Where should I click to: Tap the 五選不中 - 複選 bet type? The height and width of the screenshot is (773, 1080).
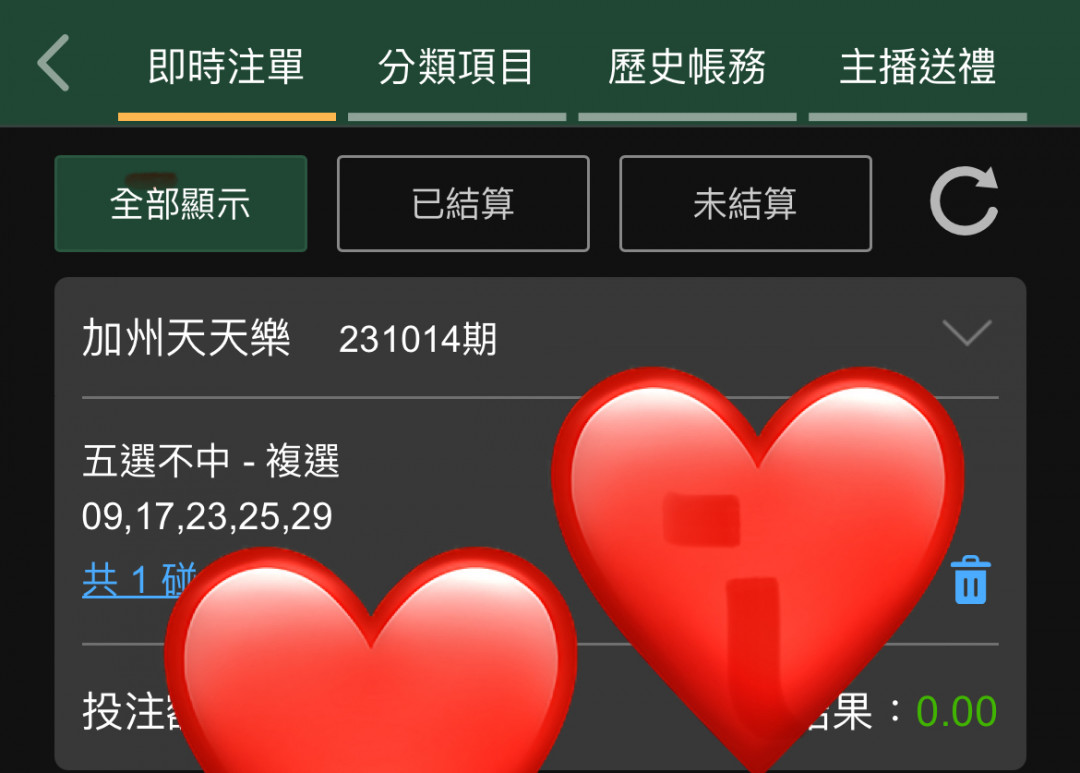click(211, 460)
